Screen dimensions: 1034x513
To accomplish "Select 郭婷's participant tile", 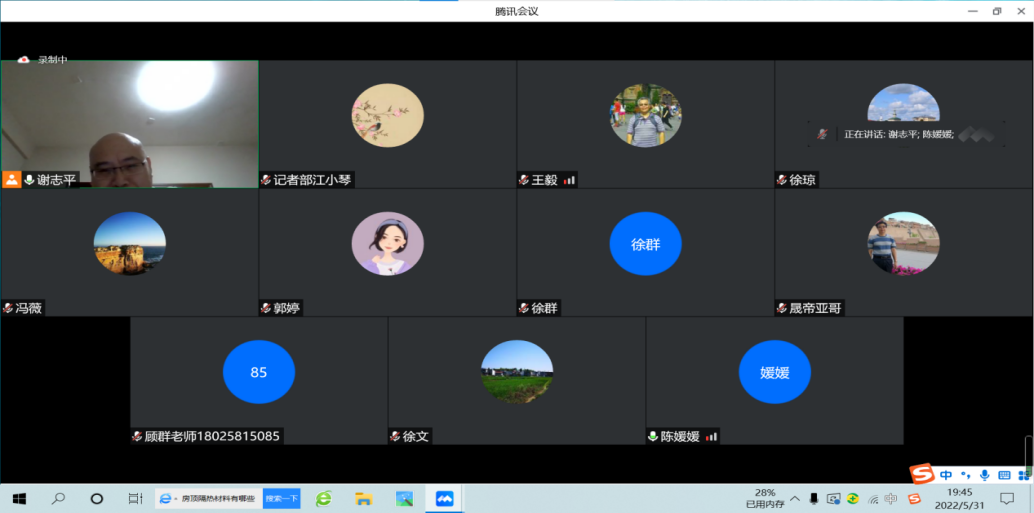I will coord(387,252).
